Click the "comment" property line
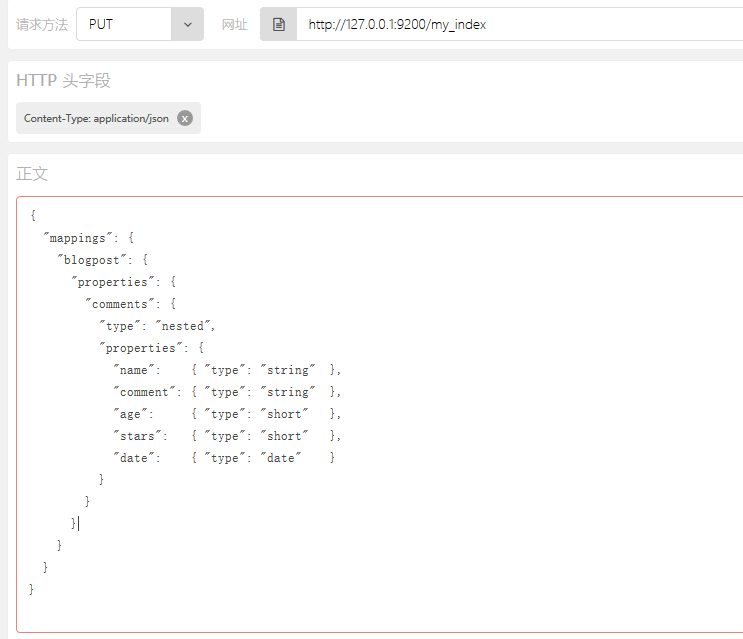Image resolution: width=743 pixels, height=639 pixels. 227,392
